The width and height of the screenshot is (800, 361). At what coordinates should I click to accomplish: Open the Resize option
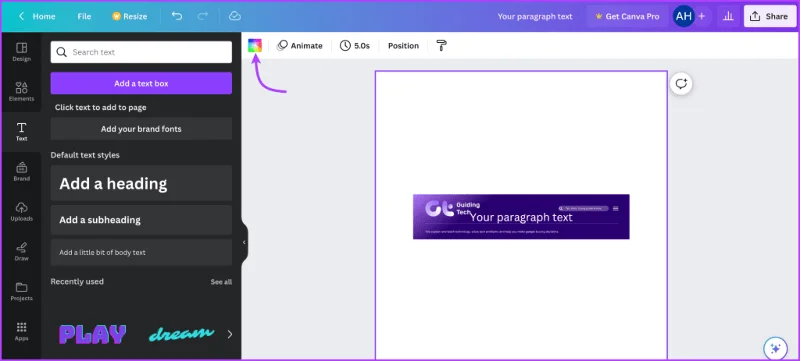130,16
